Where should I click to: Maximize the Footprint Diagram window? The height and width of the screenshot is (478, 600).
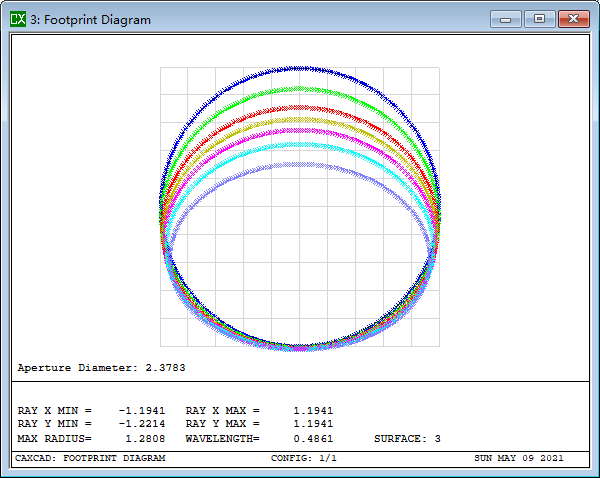click(x=540, y=19)
